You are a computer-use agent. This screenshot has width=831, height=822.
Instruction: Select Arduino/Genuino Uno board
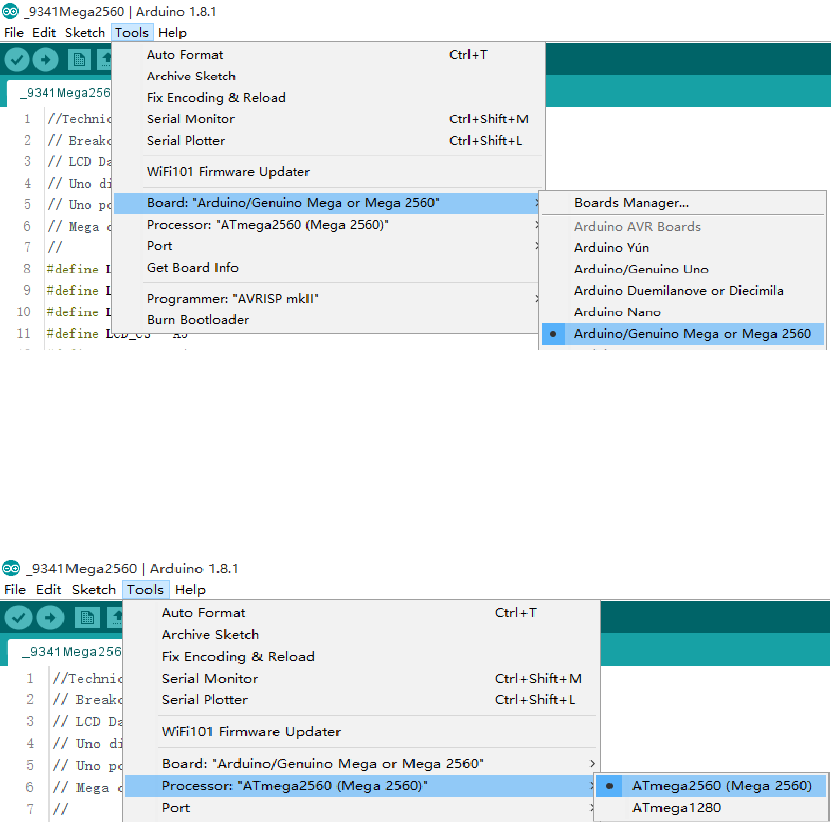(683, 269)
